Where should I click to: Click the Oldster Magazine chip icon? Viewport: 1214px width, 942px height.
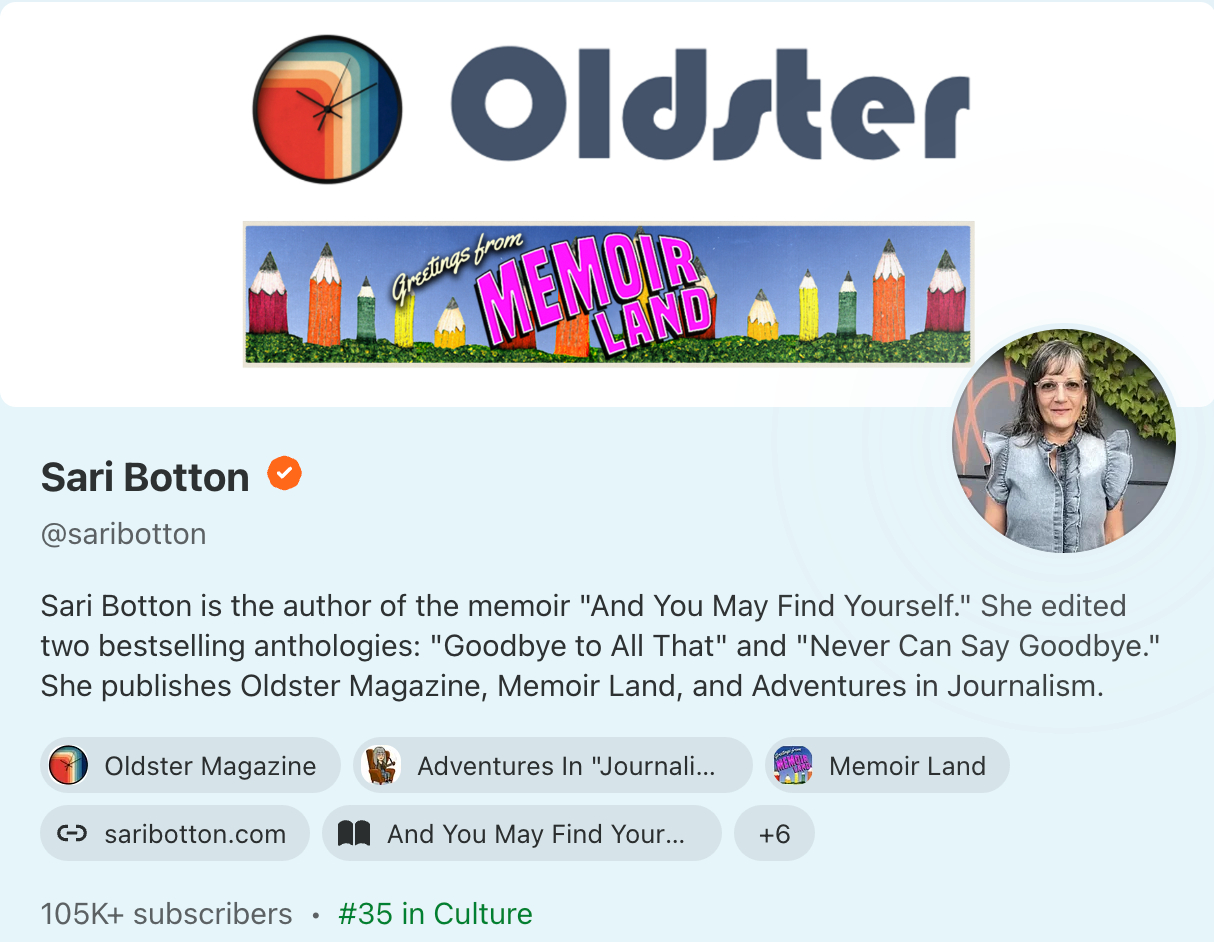tap(69, 766)
